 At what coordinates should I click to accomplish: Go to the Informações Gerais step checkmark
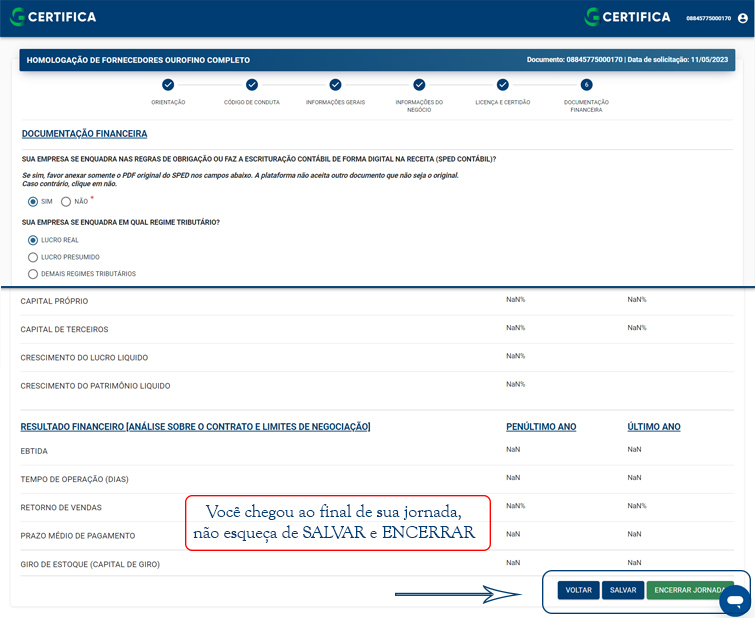point(335,85)
